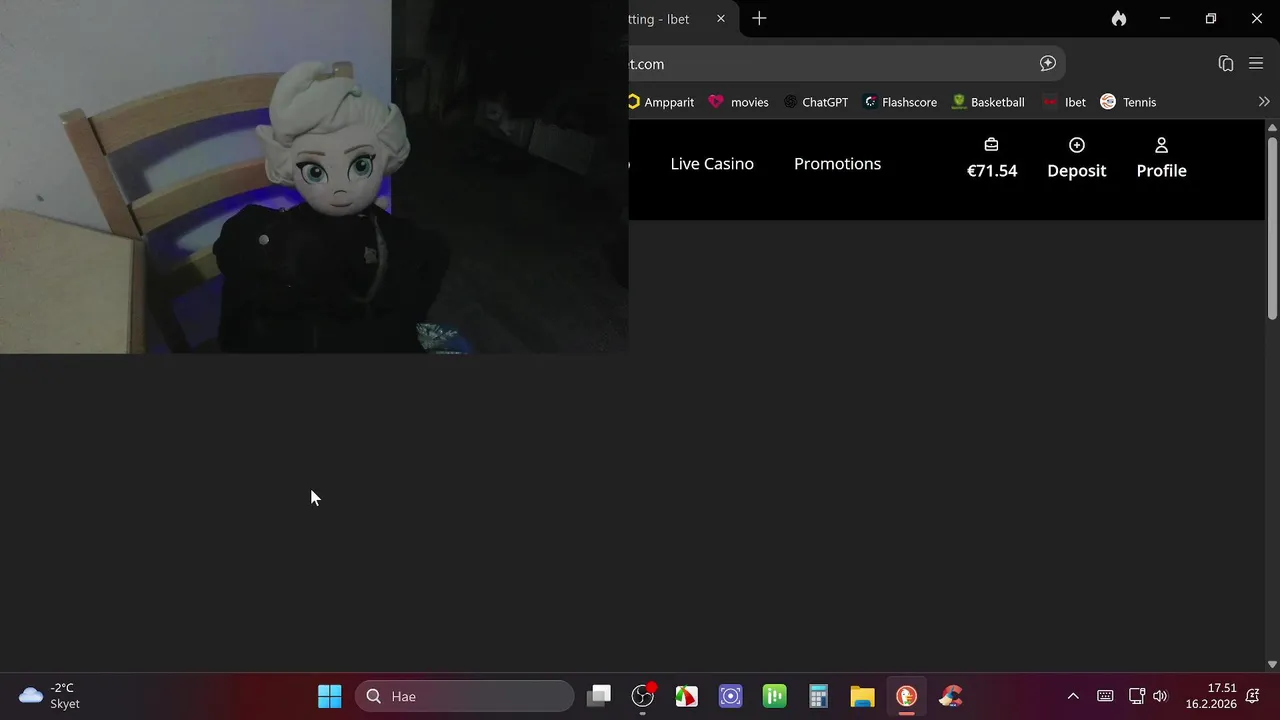Open the Basketball bookmark
Viewport: 1280px width, 720px height.
point(988,102)
